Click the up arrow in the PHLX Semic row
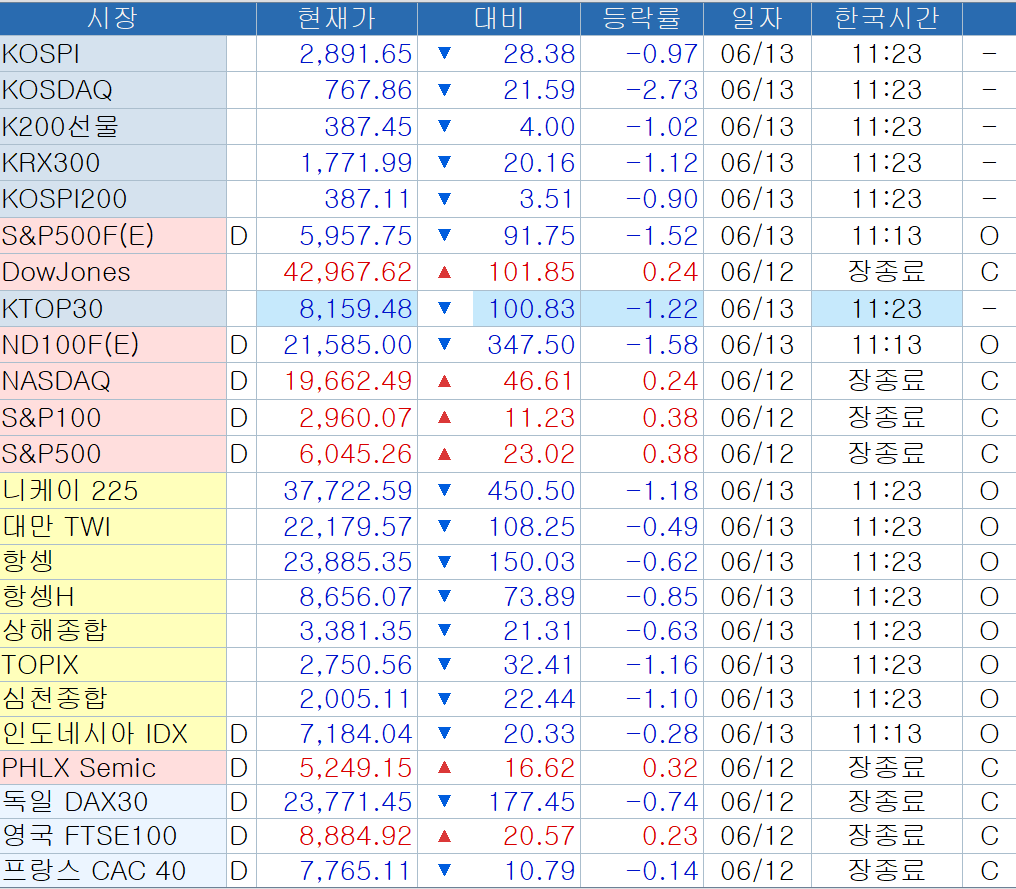 tap(445, 768)
